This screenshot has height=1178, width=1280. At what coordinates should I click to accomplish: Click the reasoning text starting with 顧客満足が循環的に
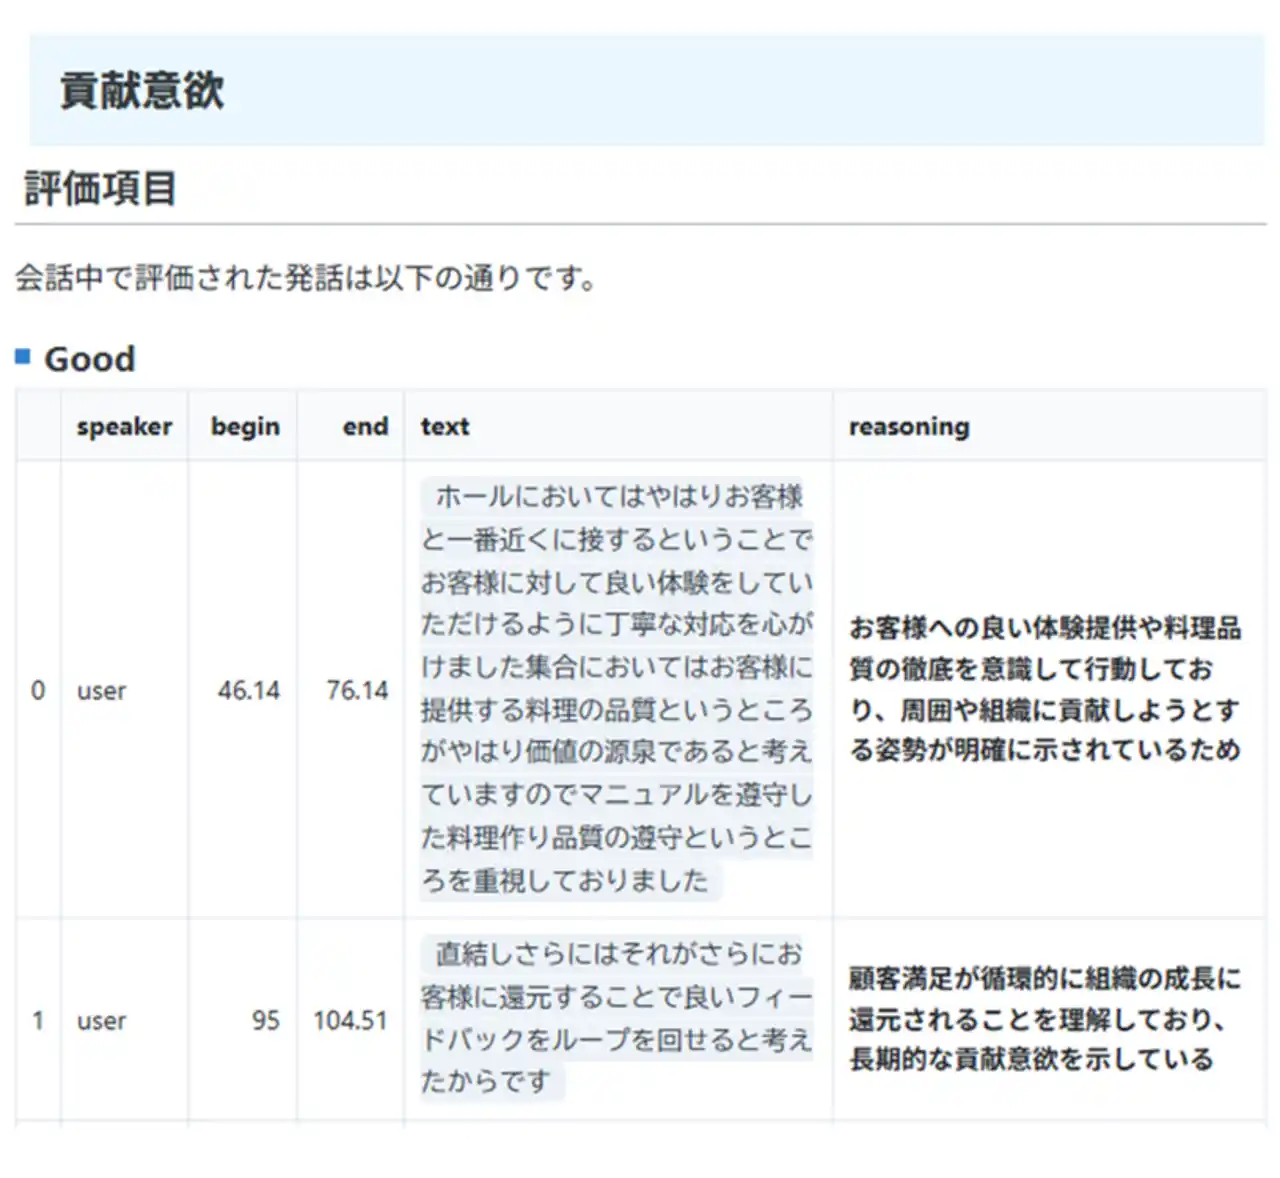1044,1019
